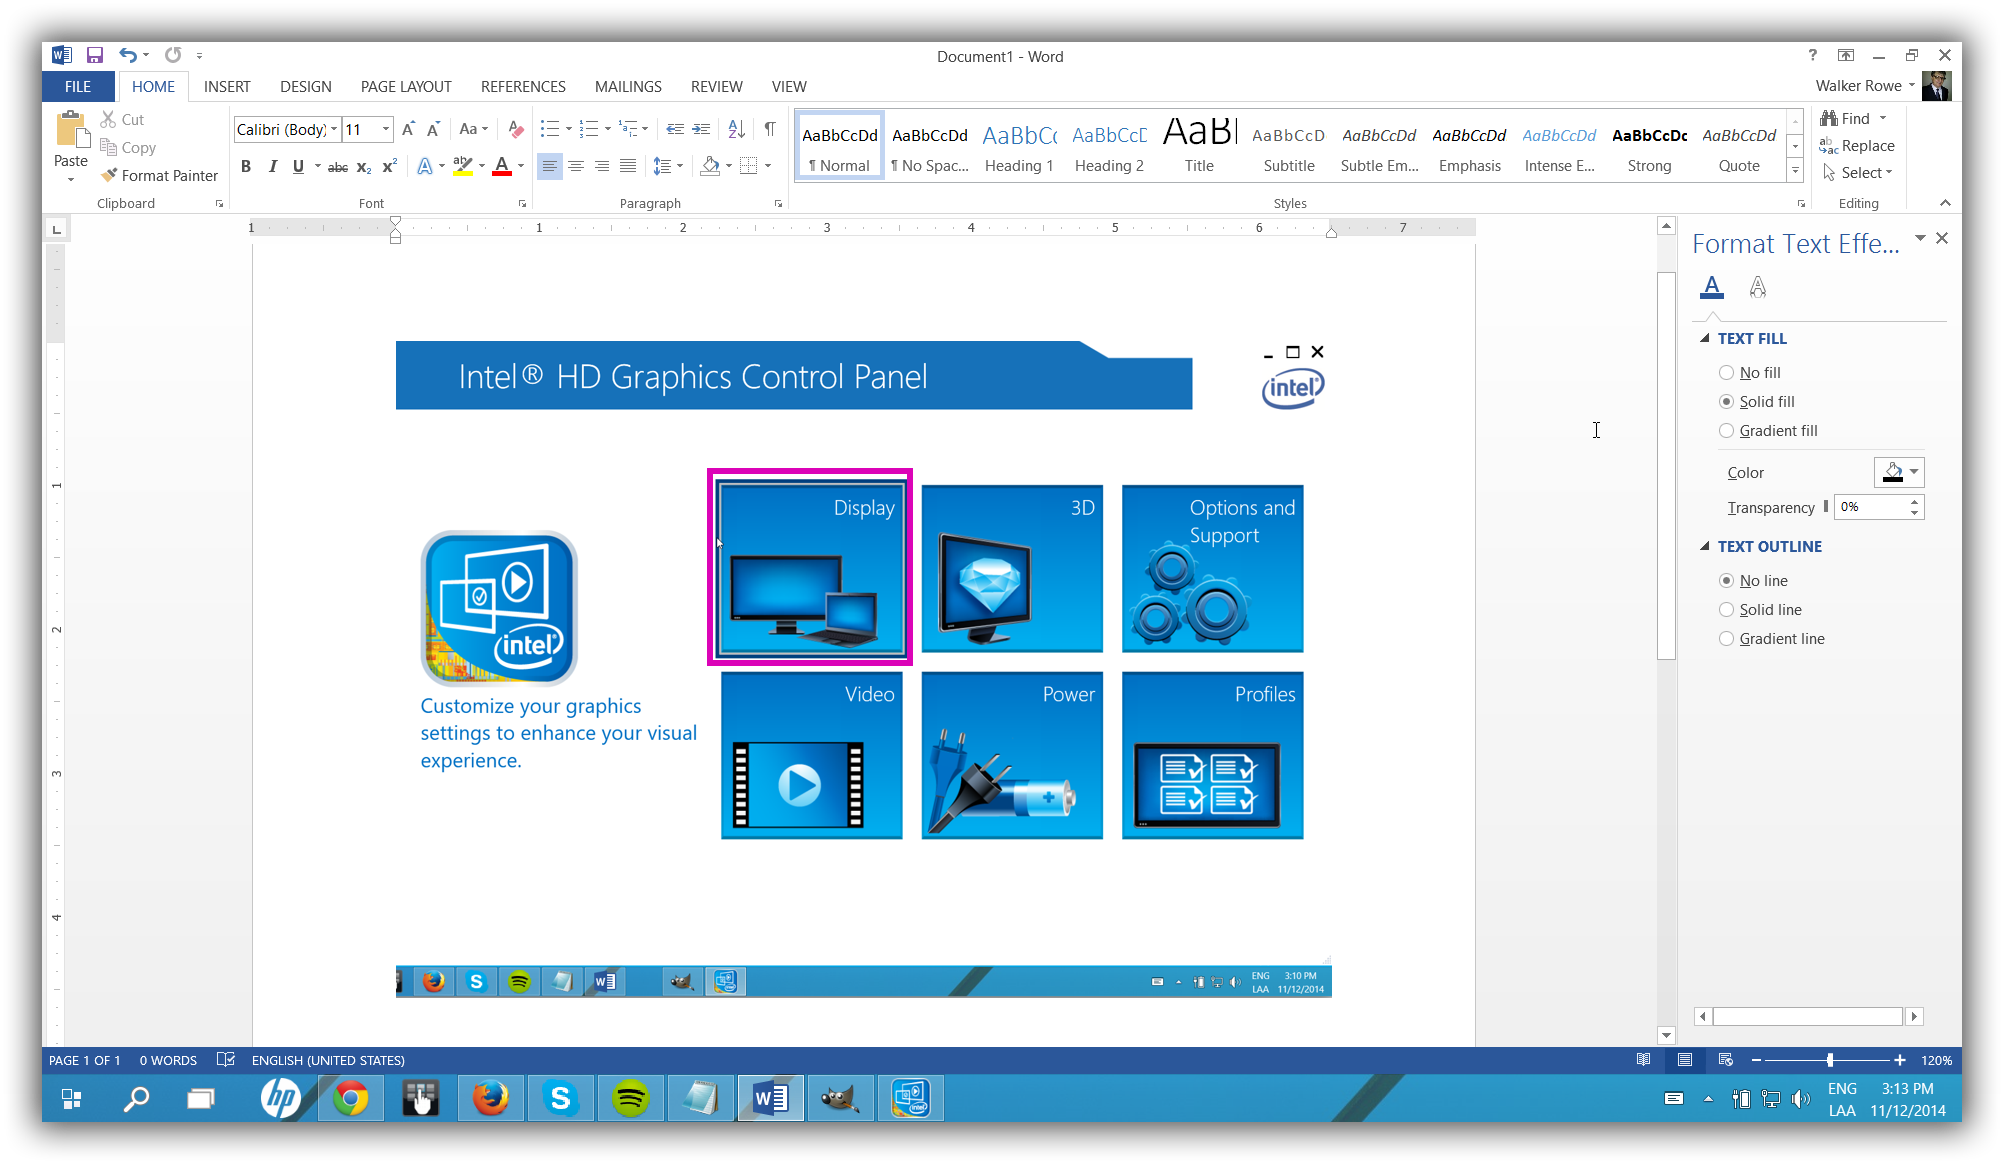Open Change Case Aa dropdown
The height and width of the screenshot is (1164, 2004).
pos(474,129)
